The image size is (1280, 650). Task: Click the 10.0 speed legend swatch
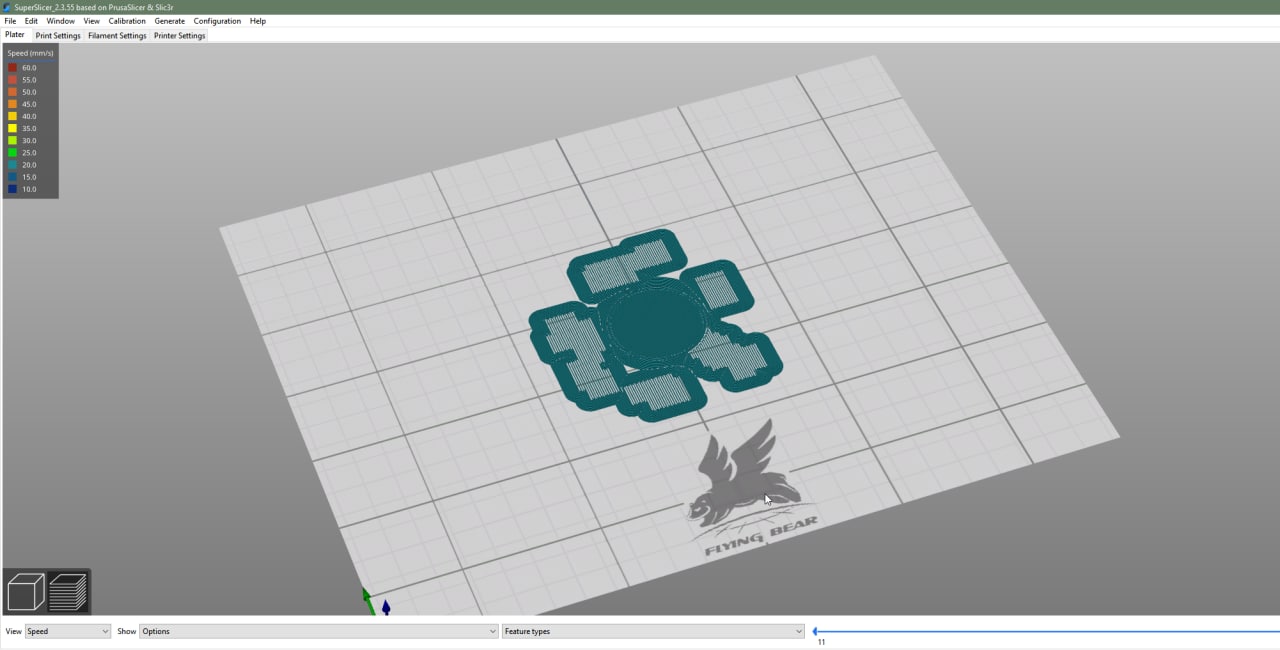(x=13, y=189)
